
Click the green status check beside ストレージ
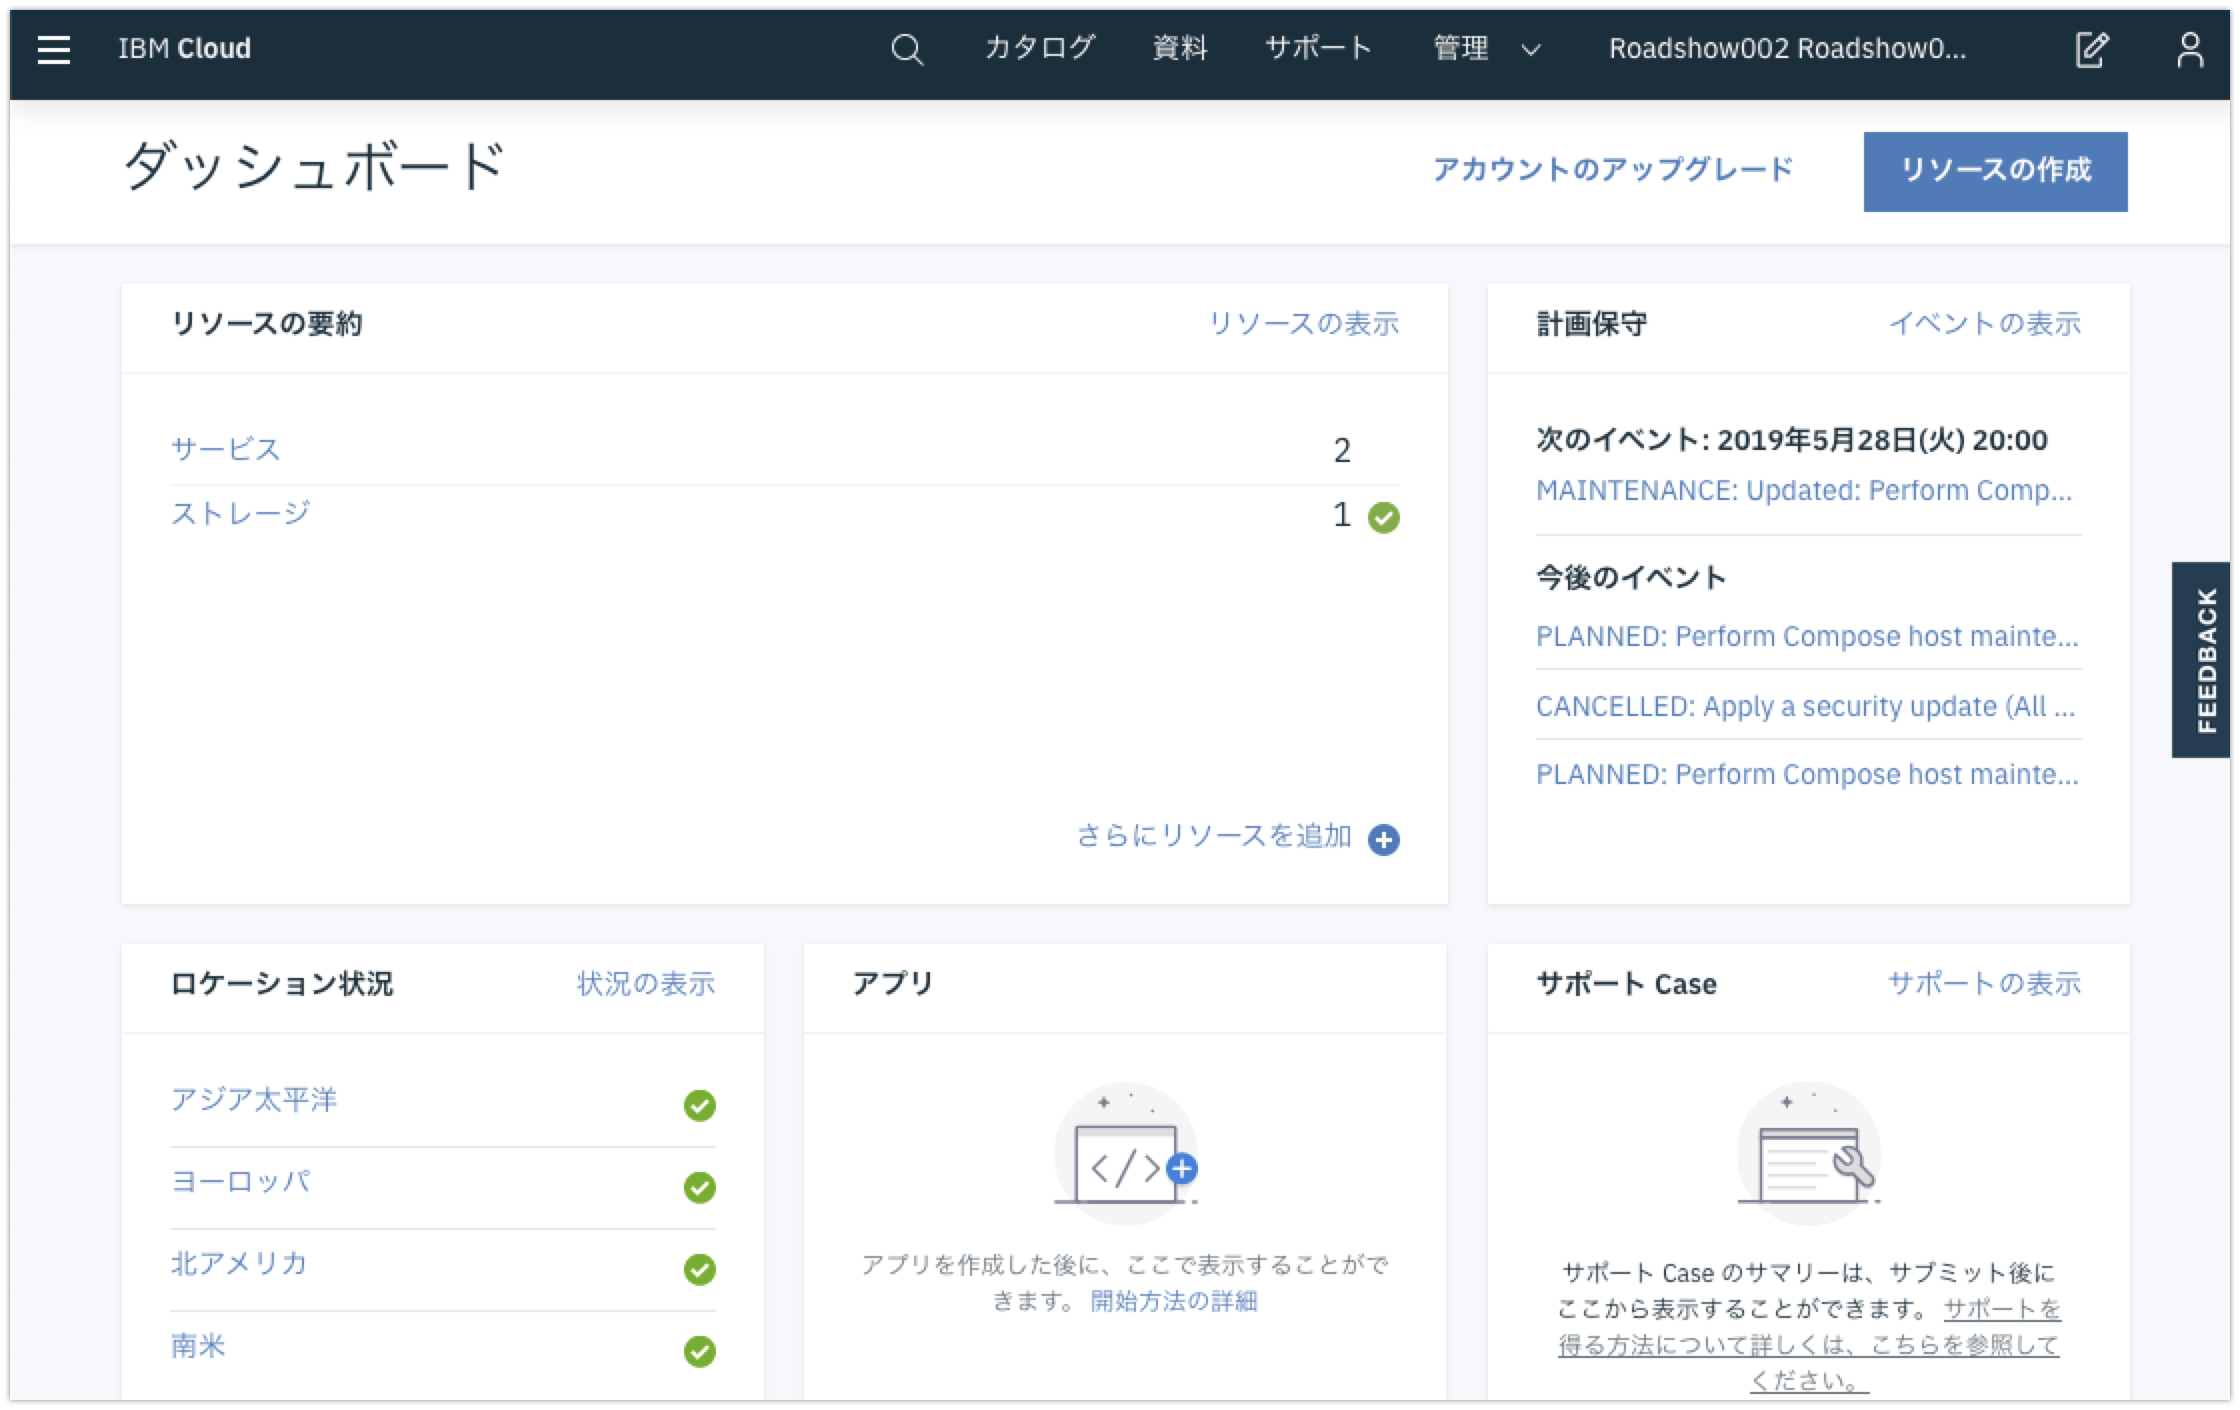(1384, 517)
